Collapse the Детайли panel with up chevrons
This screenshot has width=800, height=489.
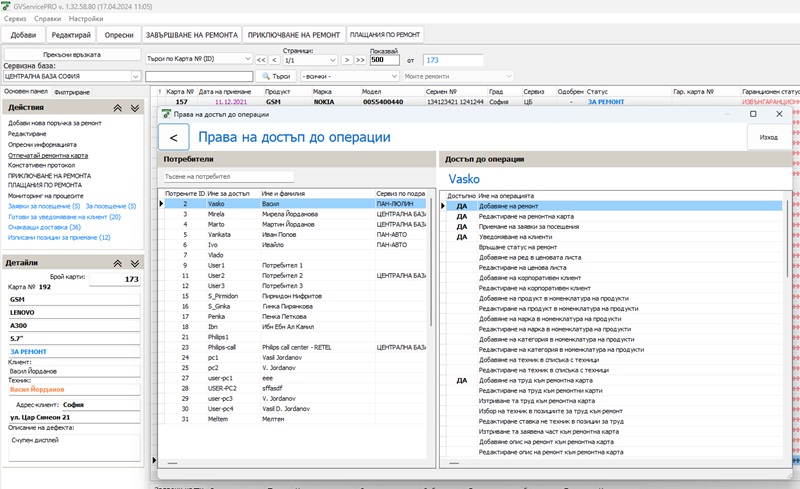point(117,263)
